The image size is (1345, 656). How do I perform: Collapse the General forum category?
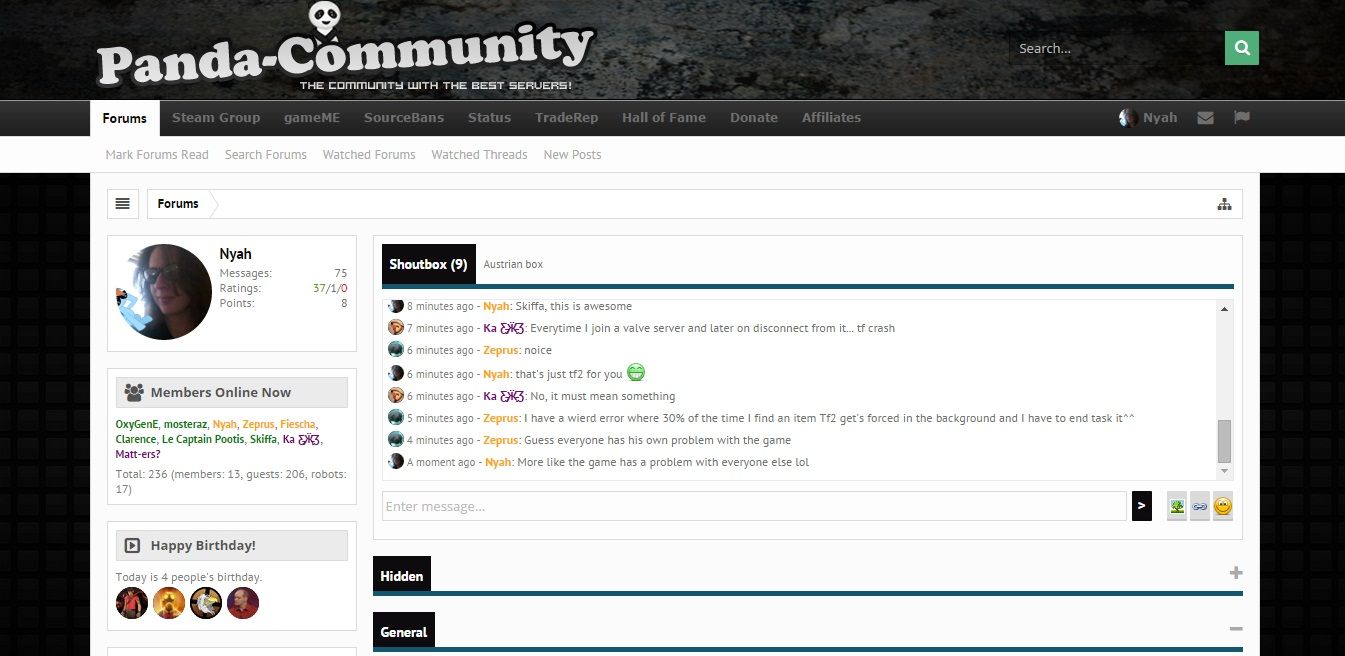pos(1236,629)
